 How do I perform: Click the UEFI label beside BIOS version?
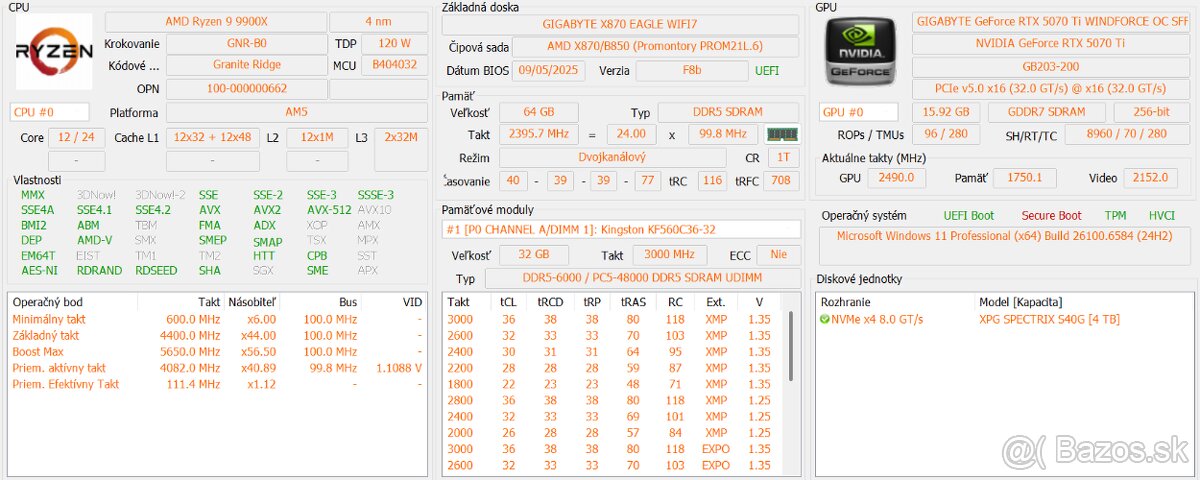[x=767, y=71]
